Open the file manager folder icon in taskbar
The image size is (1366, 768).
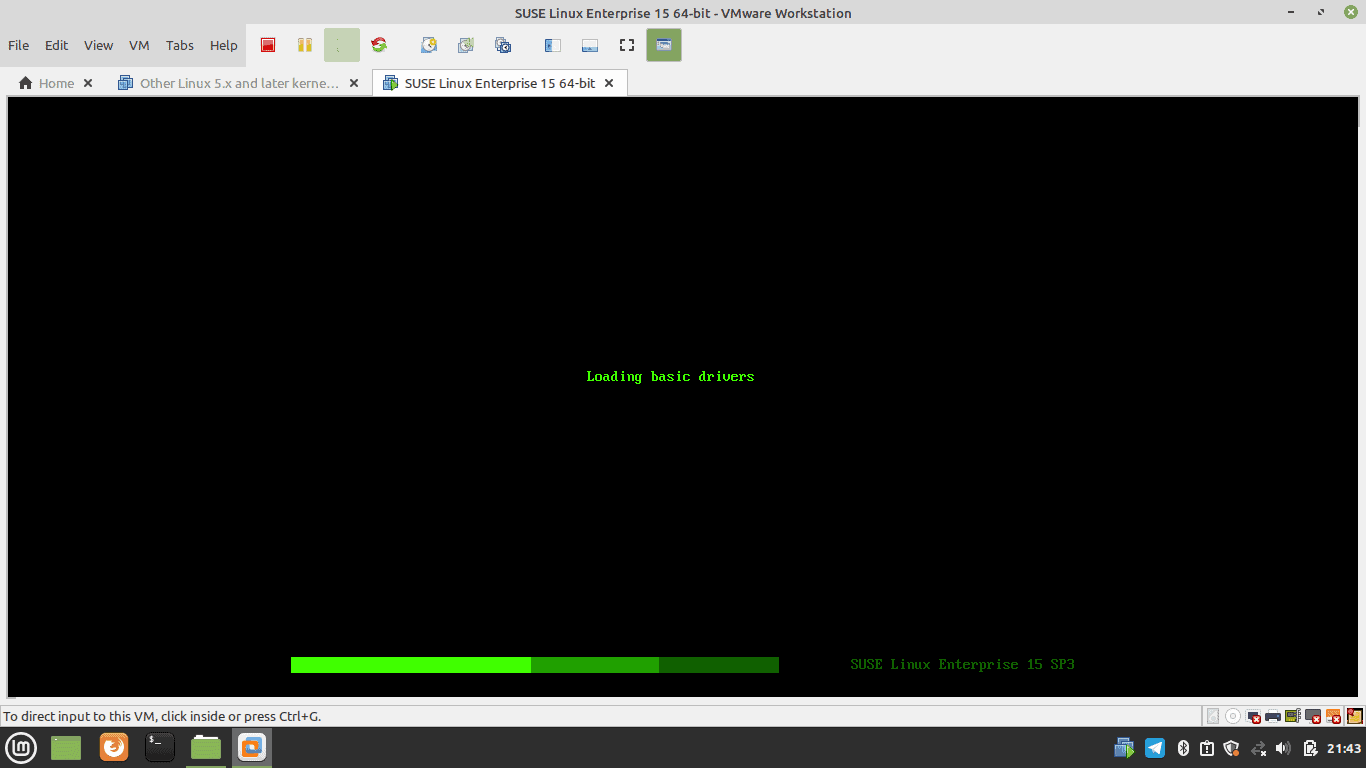pos(206,747)
